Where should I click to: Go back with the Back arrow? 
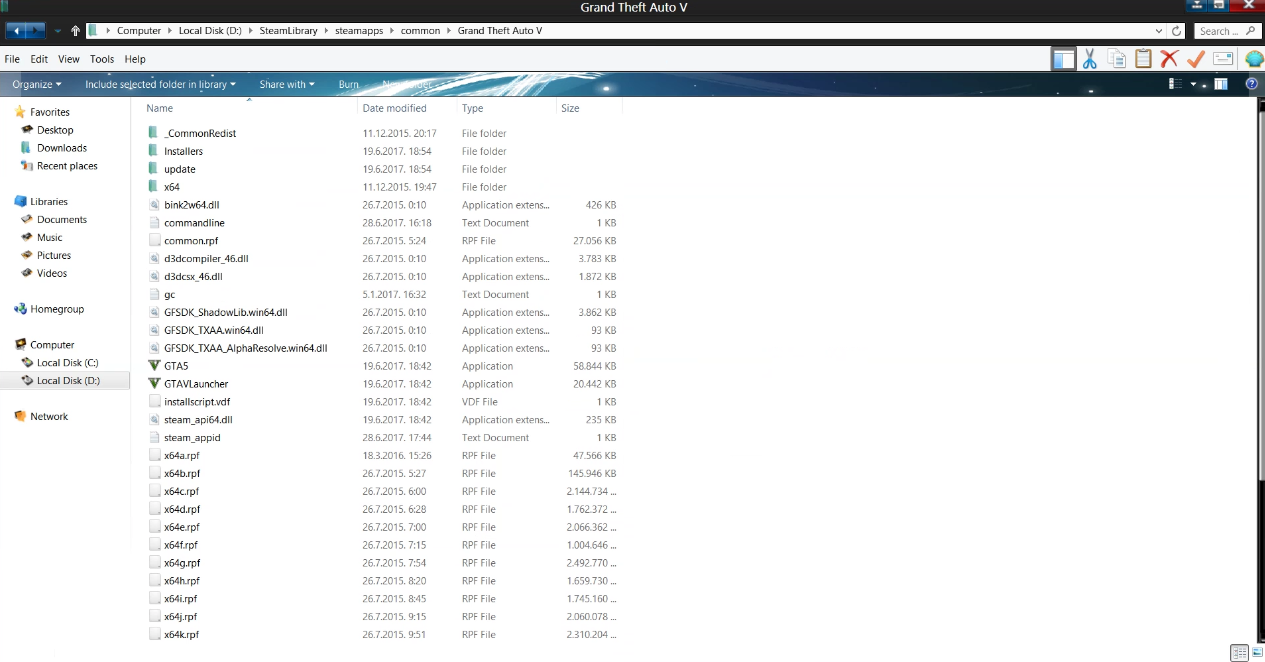[16, 31]
